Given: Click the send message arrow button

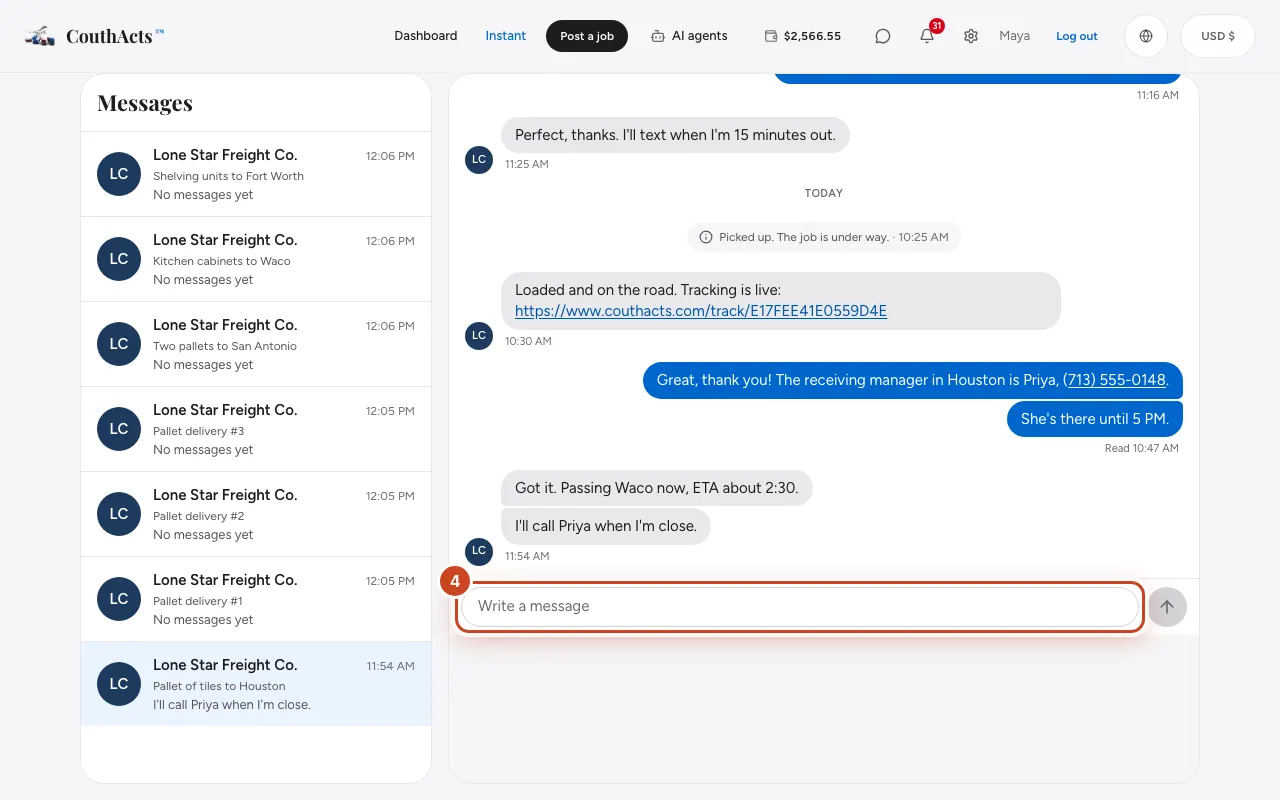Looking at the screenshot, I should pos(1167,607).
